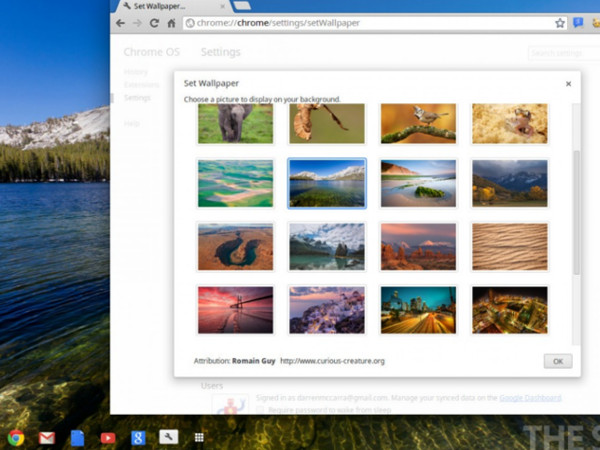Choose the Santorini hillside town wallpaper
The height and width of the screenshot is (450, 600).
coord(327,310)
